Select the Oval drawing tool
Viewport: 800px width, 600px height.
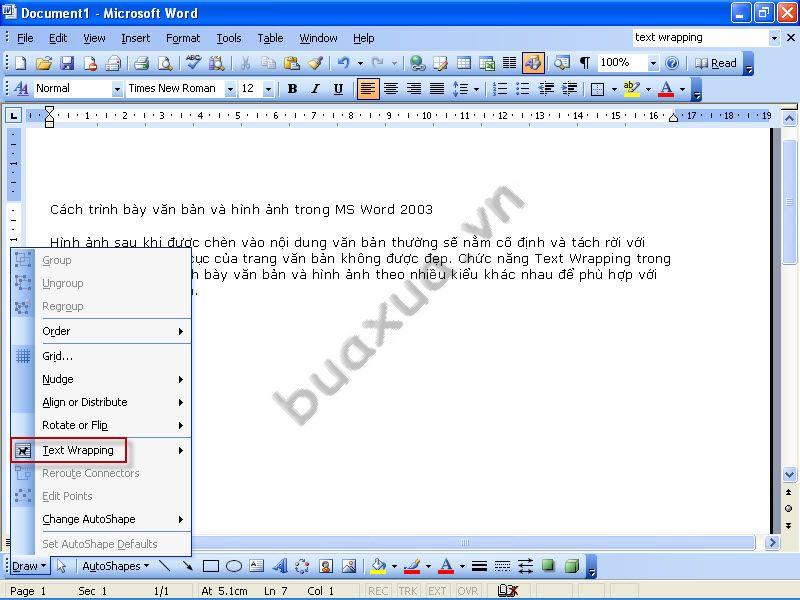(234, 566)
